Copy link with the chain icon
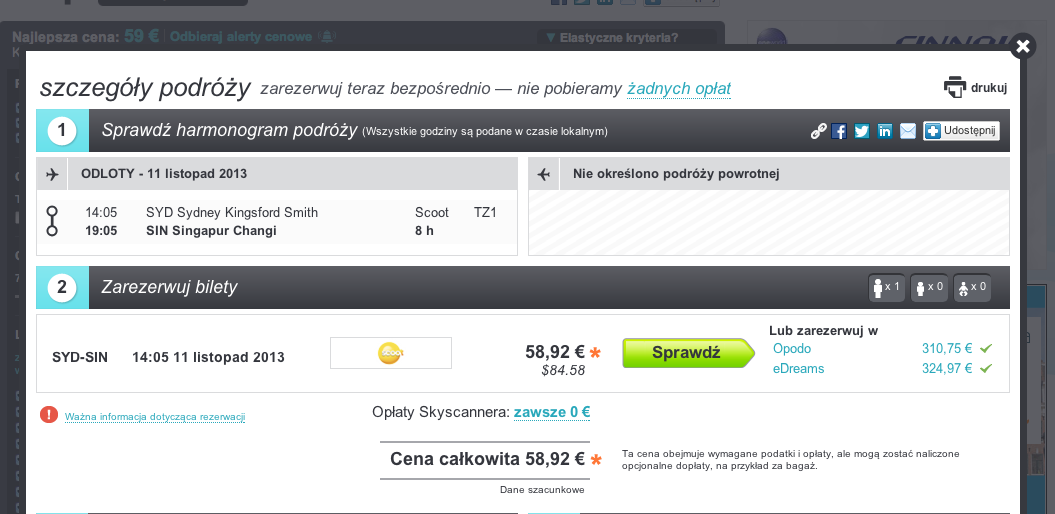This screenshot has height=514, width=1055. tap(818, 131)
